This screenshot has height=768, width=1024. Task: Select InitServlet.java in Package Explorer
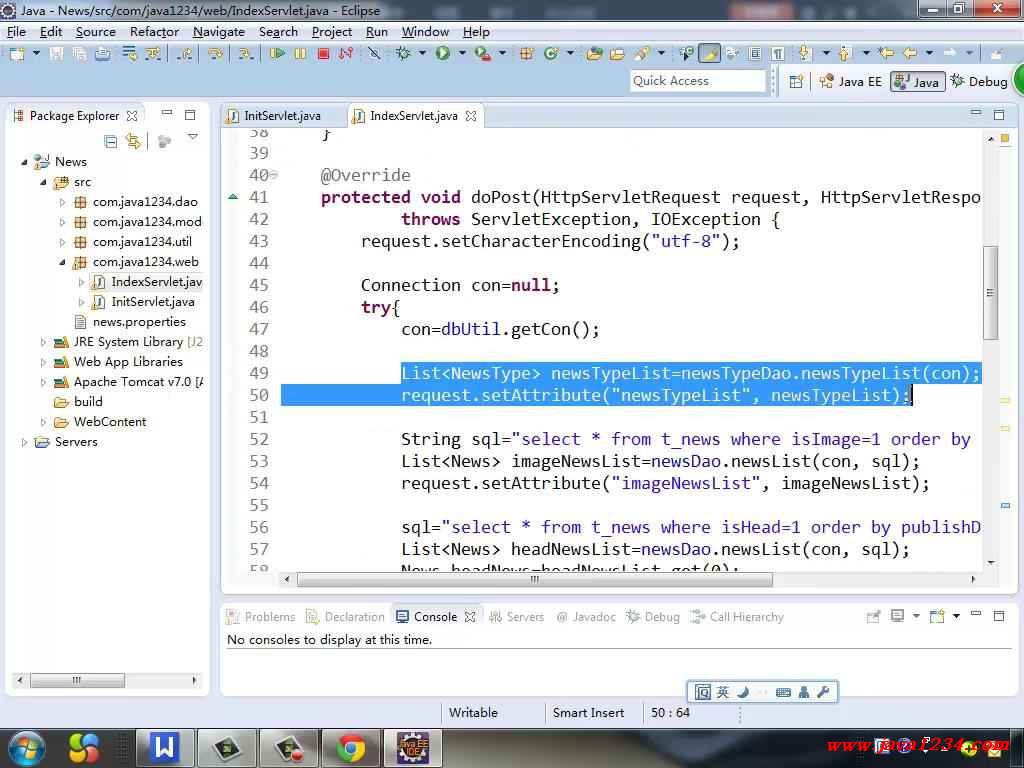tap(152, 302)
